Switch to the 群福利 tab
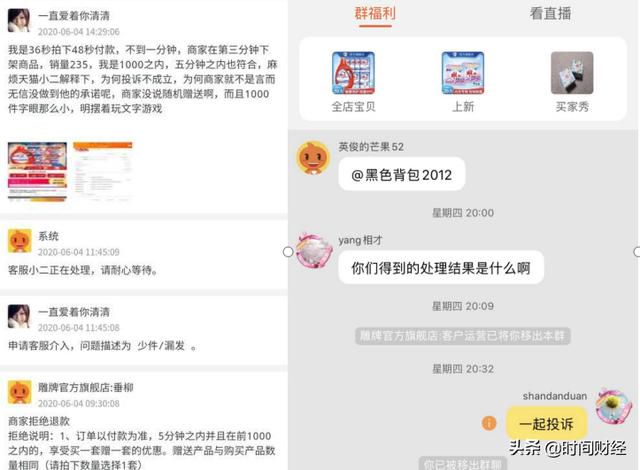The width and height of the screenshot is (640, 470). tap(375, 14)
